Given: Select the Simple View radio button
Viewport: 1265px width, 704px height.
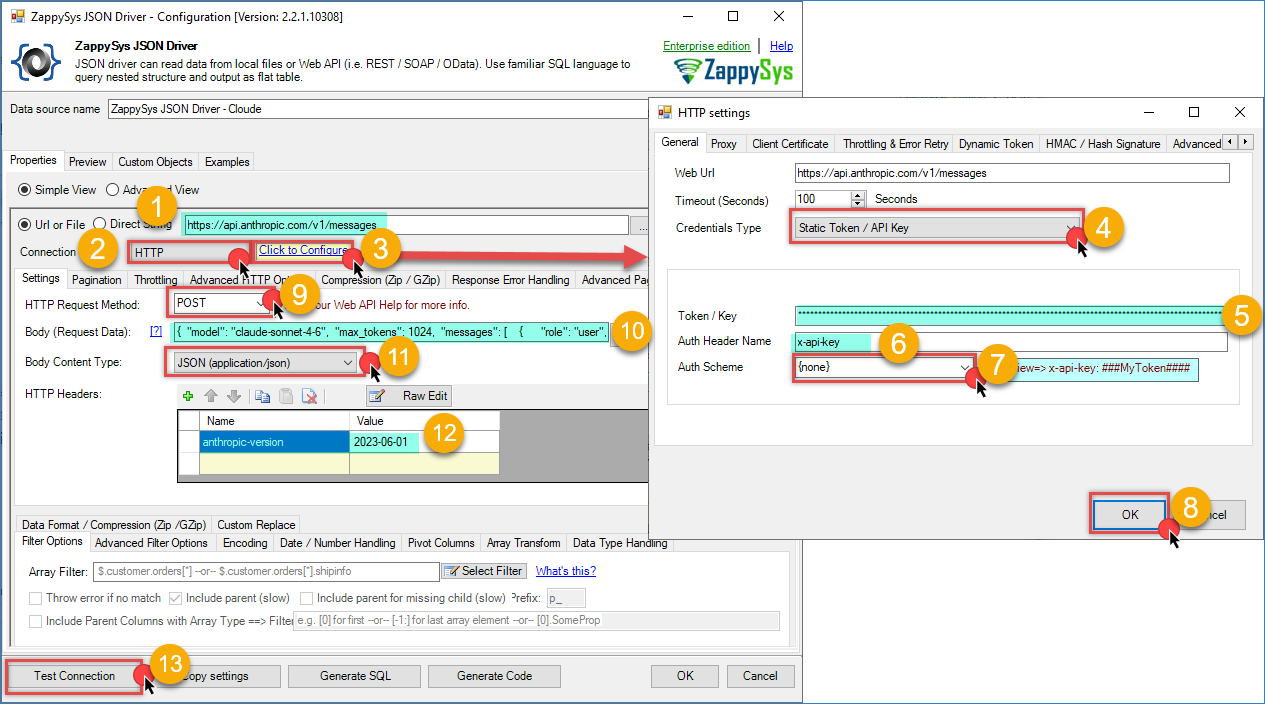Looking at the screenshot, I should click(x=25, y=189).
